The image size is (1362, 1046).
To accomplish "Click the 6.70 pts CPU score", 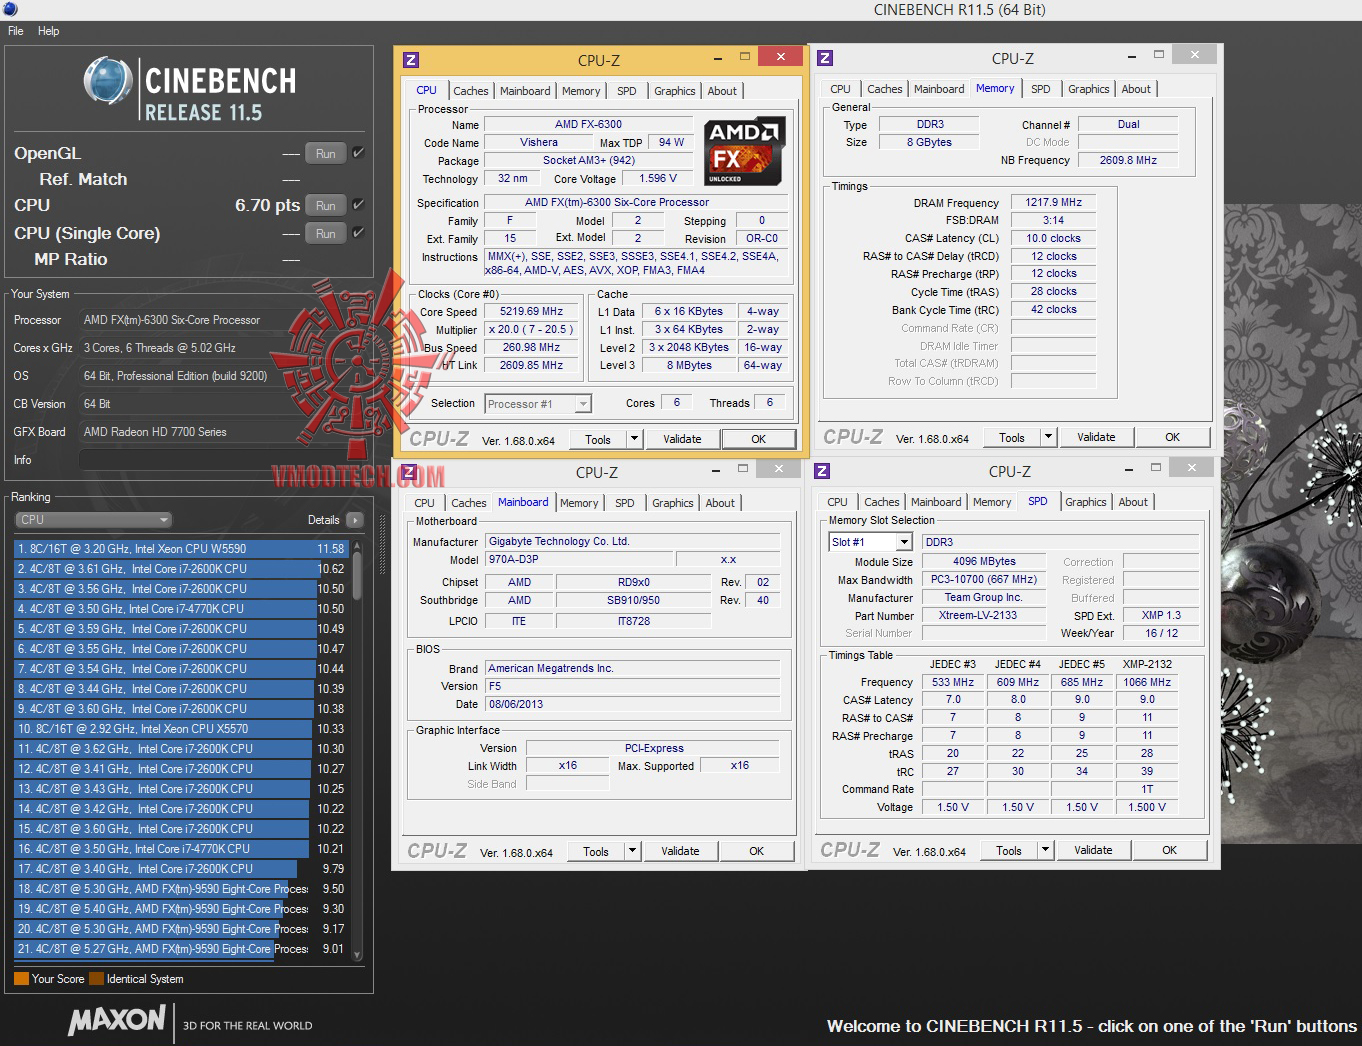I will tap(267, 205).
